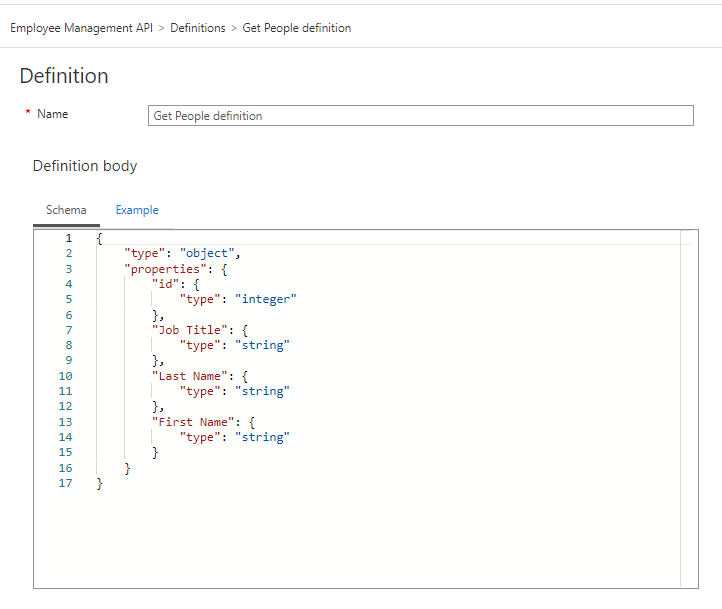Click line number 17 in the gutter
The height and width of the screenshot is (609, 722).
point(65,483)
